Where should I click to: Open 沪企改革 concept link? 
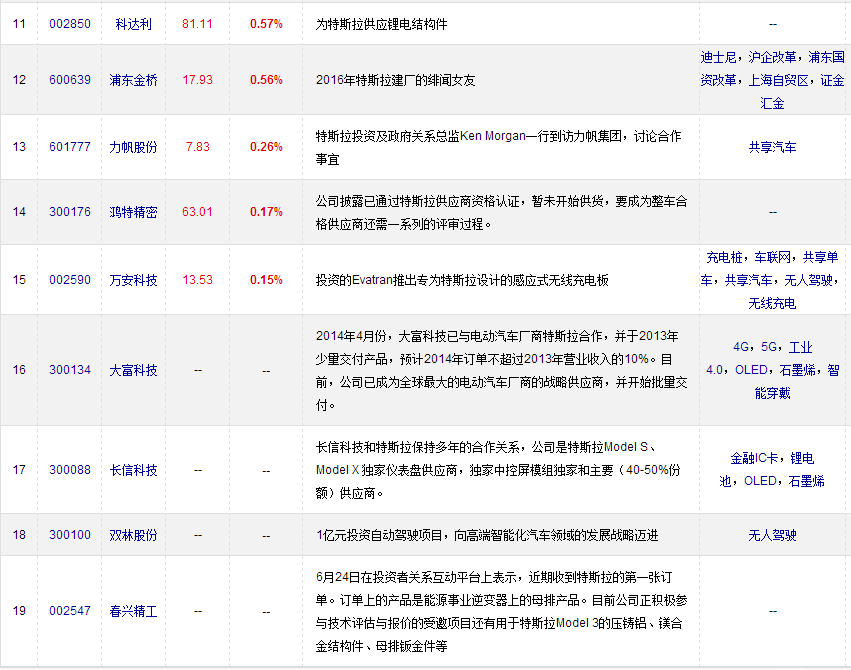point(772,57)
